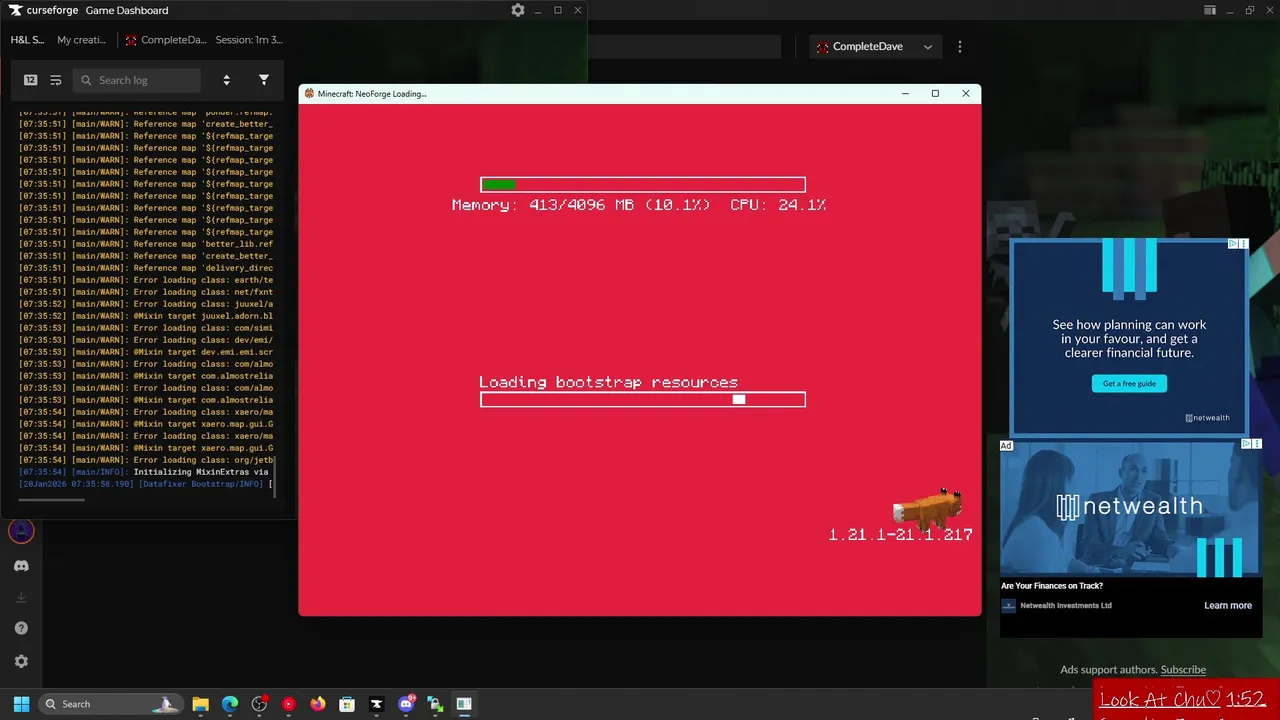Click Netwealth Investments Ltd advertiser text
The image size is (1280, 720).
[1066, 606]
